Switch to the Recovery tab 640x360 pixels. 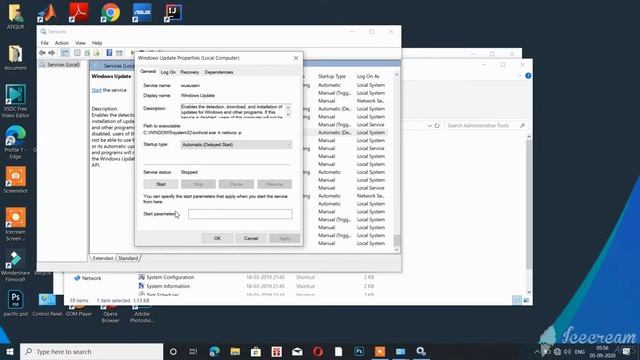click(190, 72)
